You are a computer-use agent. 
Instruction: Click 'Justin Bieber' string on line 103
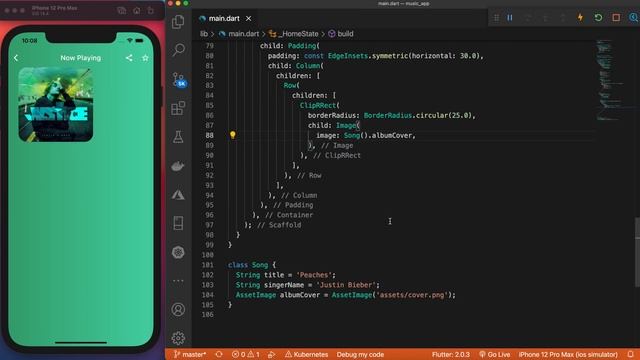346,285
